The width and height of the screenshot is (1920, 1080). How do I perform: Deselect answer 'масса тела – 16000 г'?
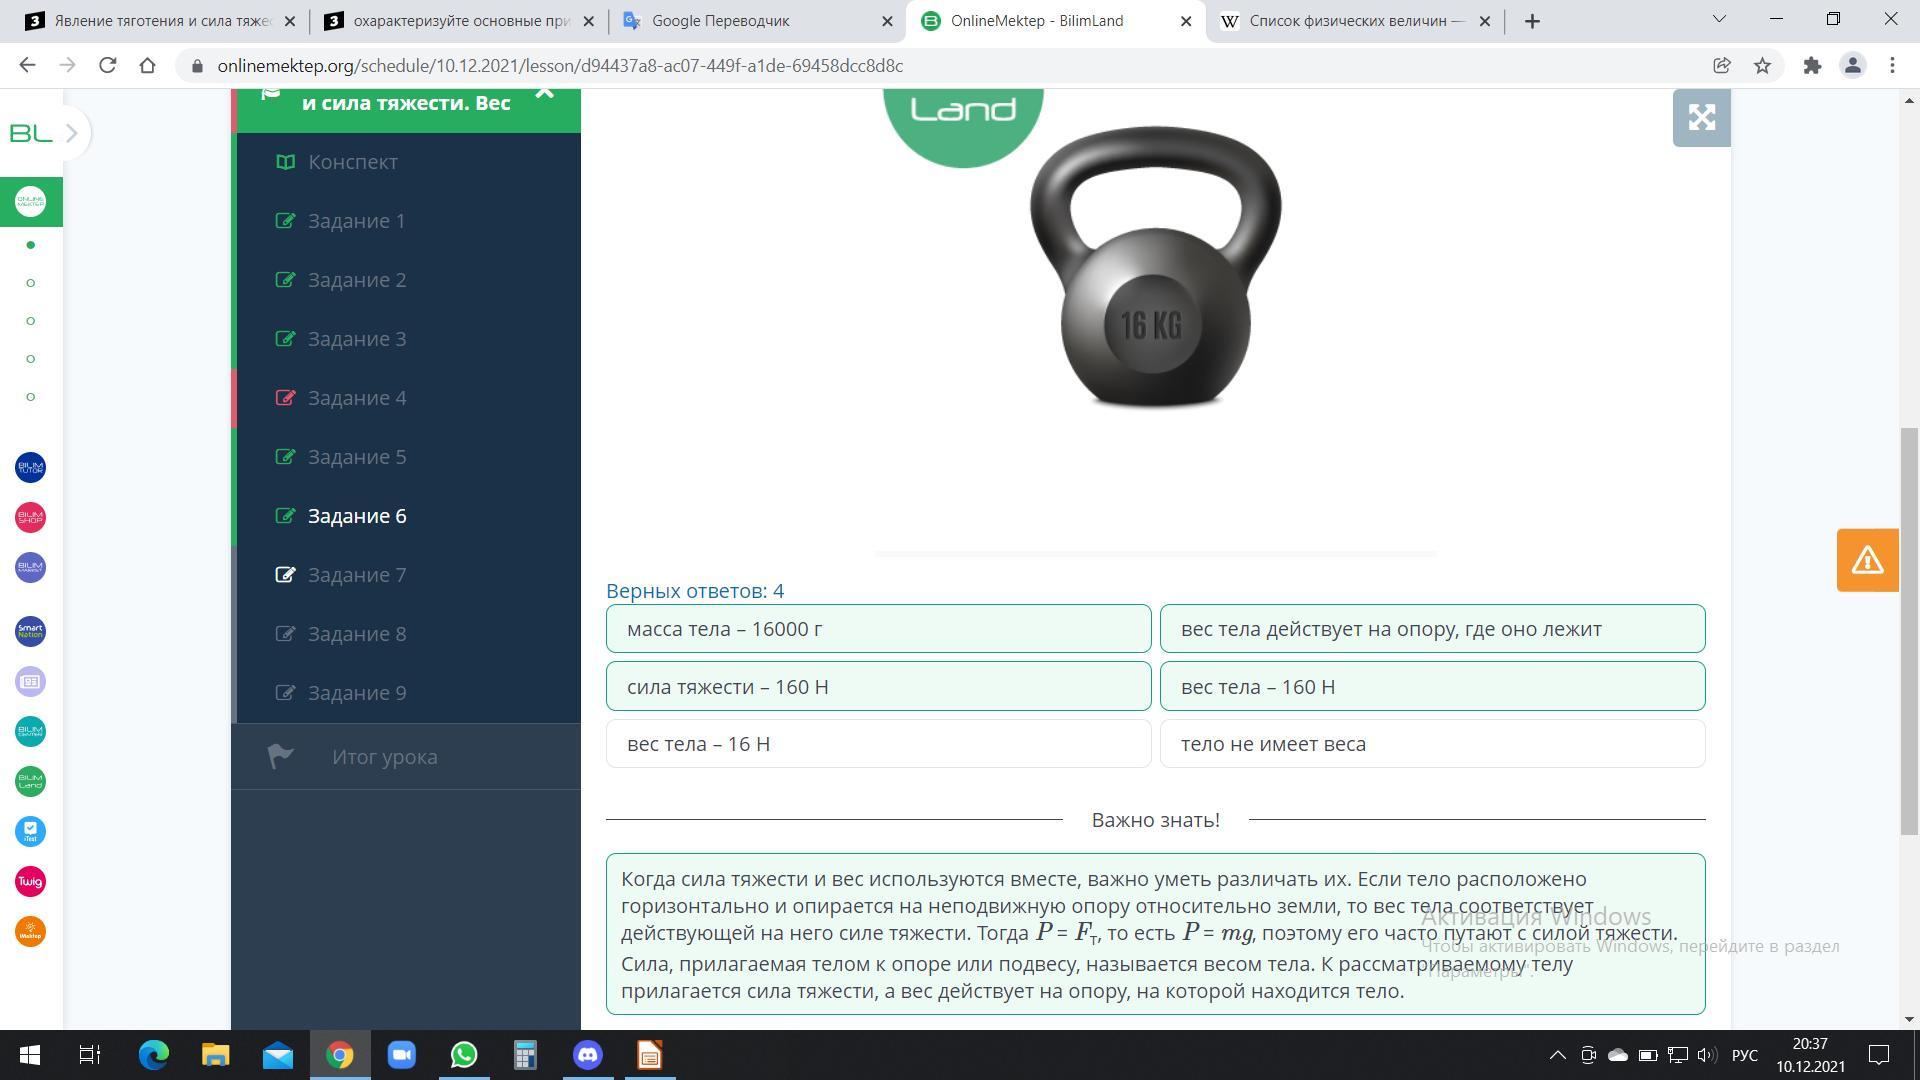click(x=878, y=629)
